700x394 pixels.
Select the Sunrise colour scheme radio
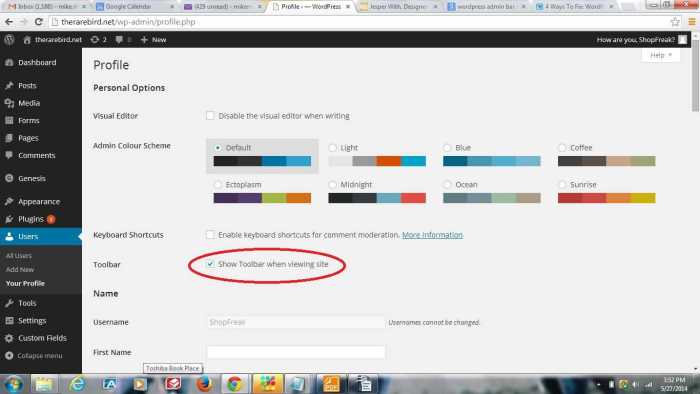(562, 184)
